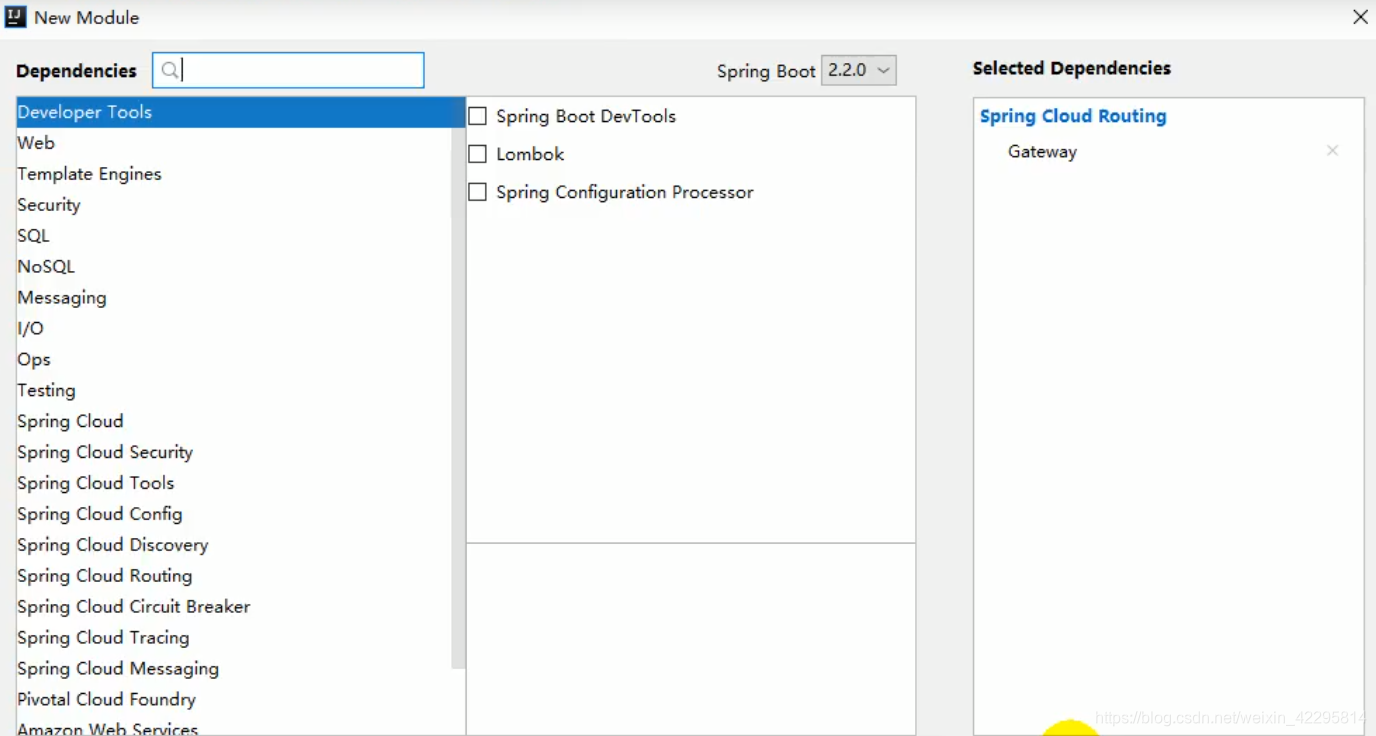Select the Spring Cloud Tools category
The image size is (1376, 736).
234,484
